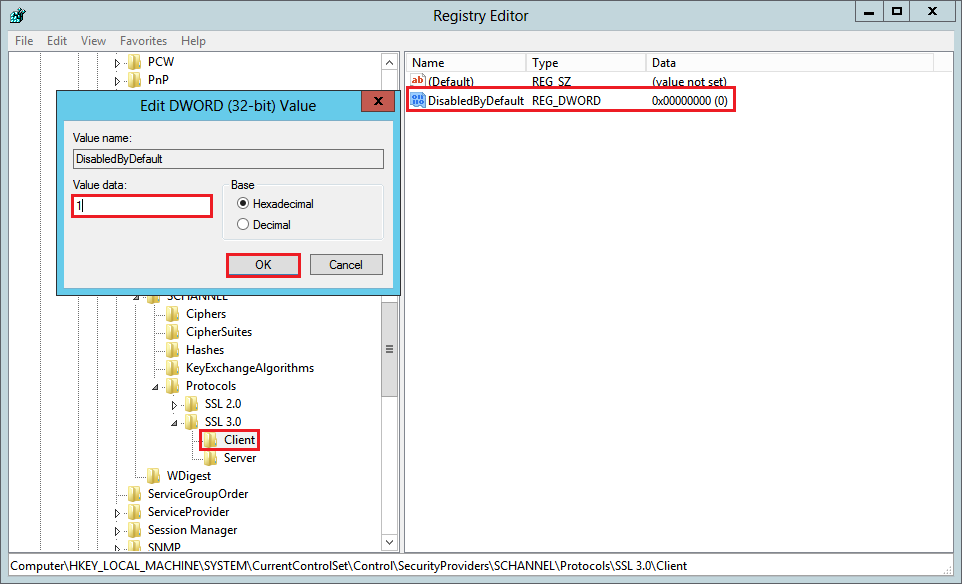Click into the Value data field

(142, 206)
